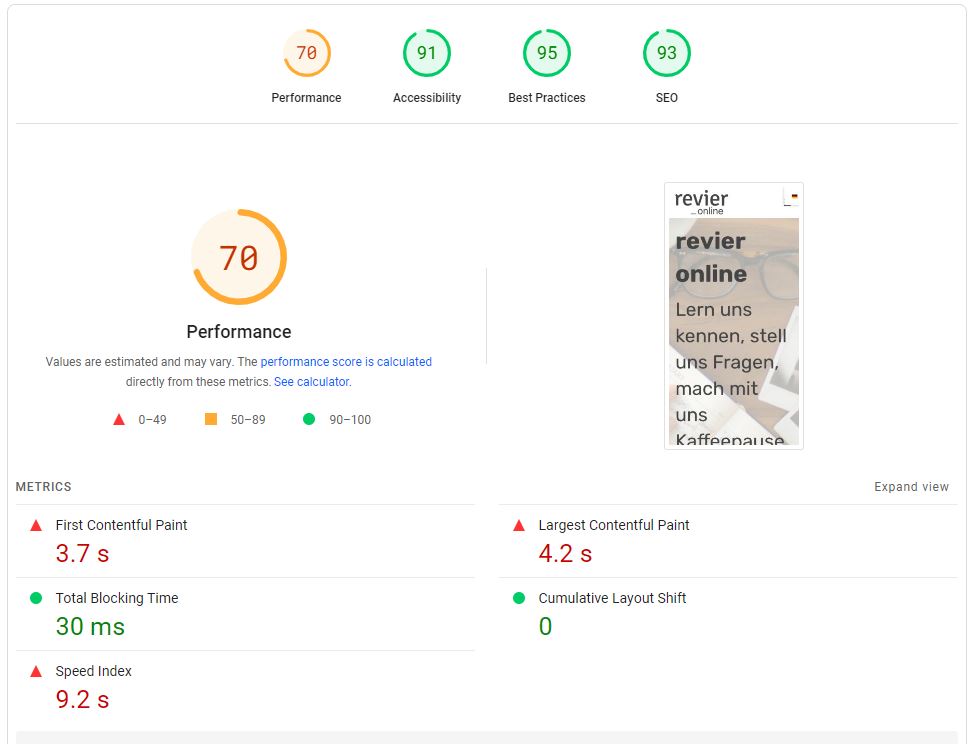The width and height of the screenshot is (974, 744).
Task: Click the red triangle beside Speed Index
Action: [36, 671]
